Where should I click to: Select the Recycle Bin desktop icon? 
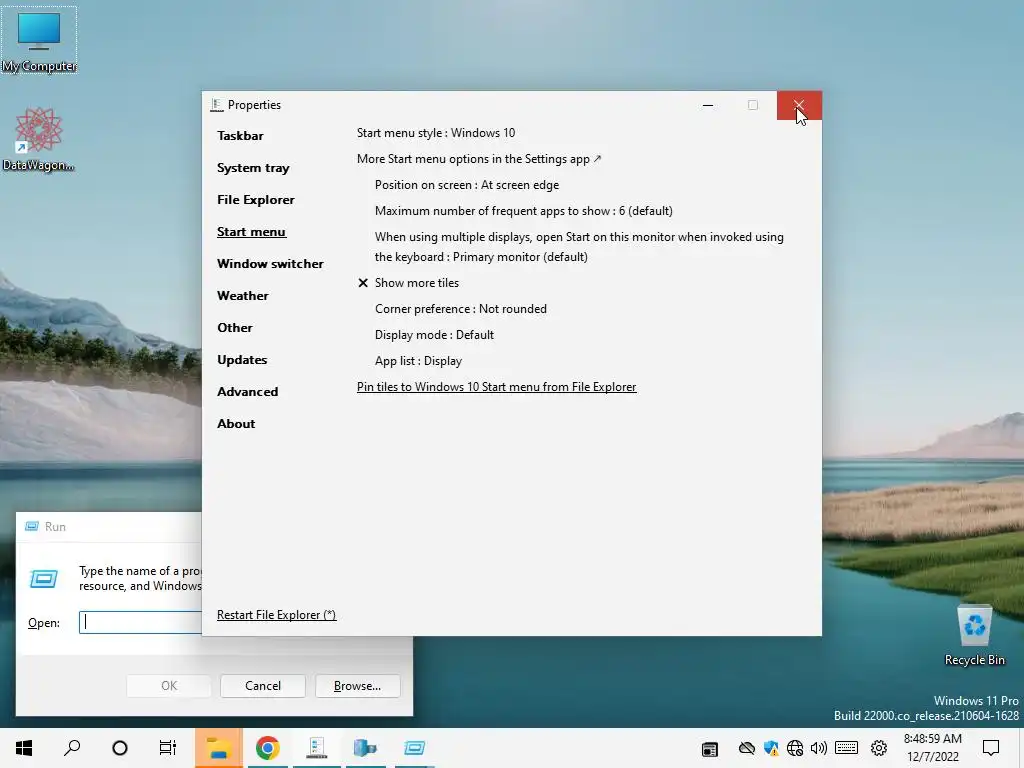point(974,635)
